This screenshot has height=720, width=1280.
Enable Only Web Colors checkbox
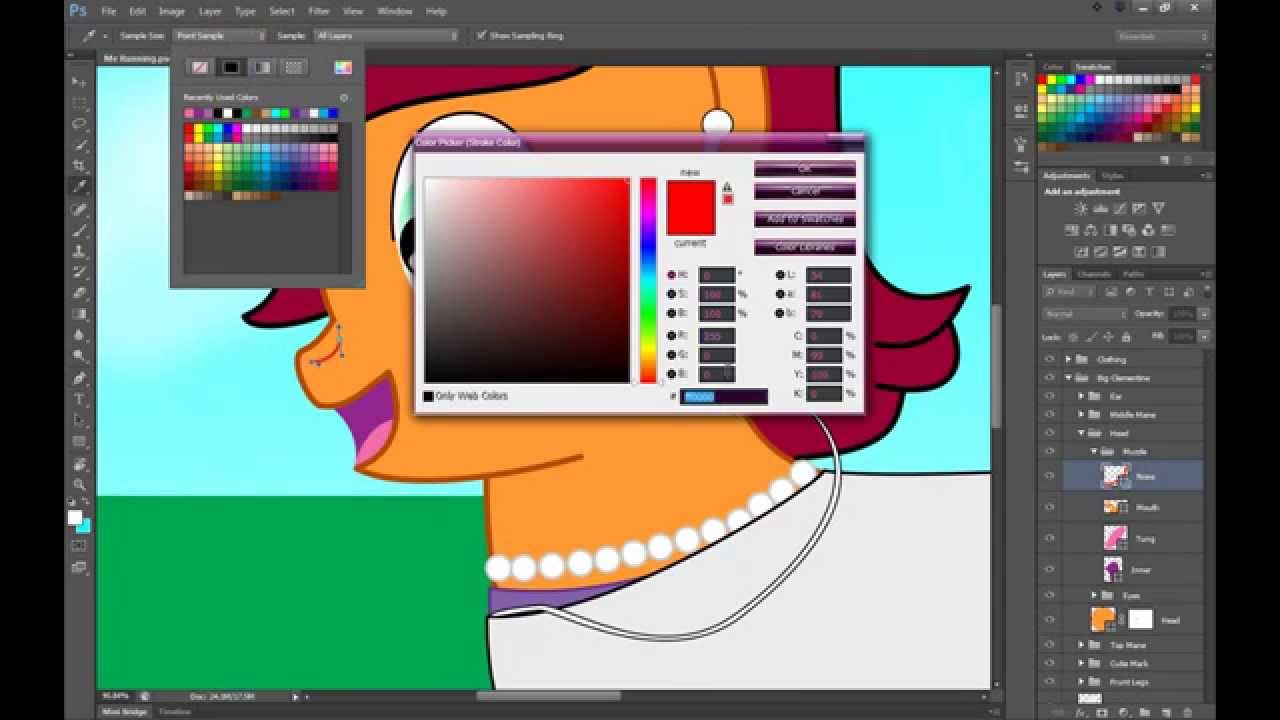coord(428,396)
